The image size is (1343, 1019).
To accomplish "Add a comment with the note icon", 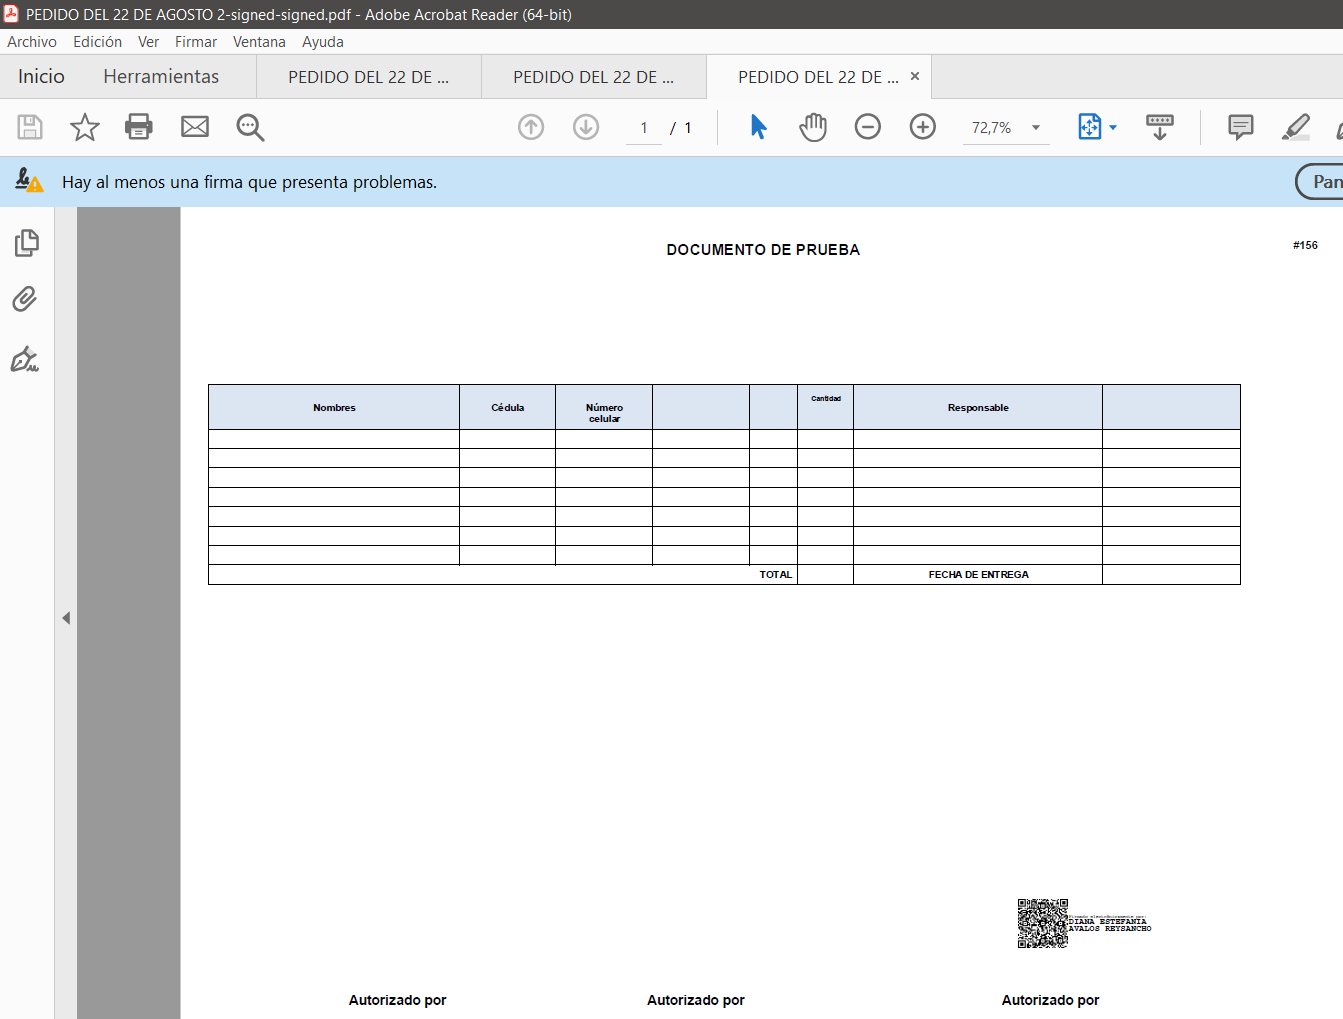I will [x=1241, y=127].
